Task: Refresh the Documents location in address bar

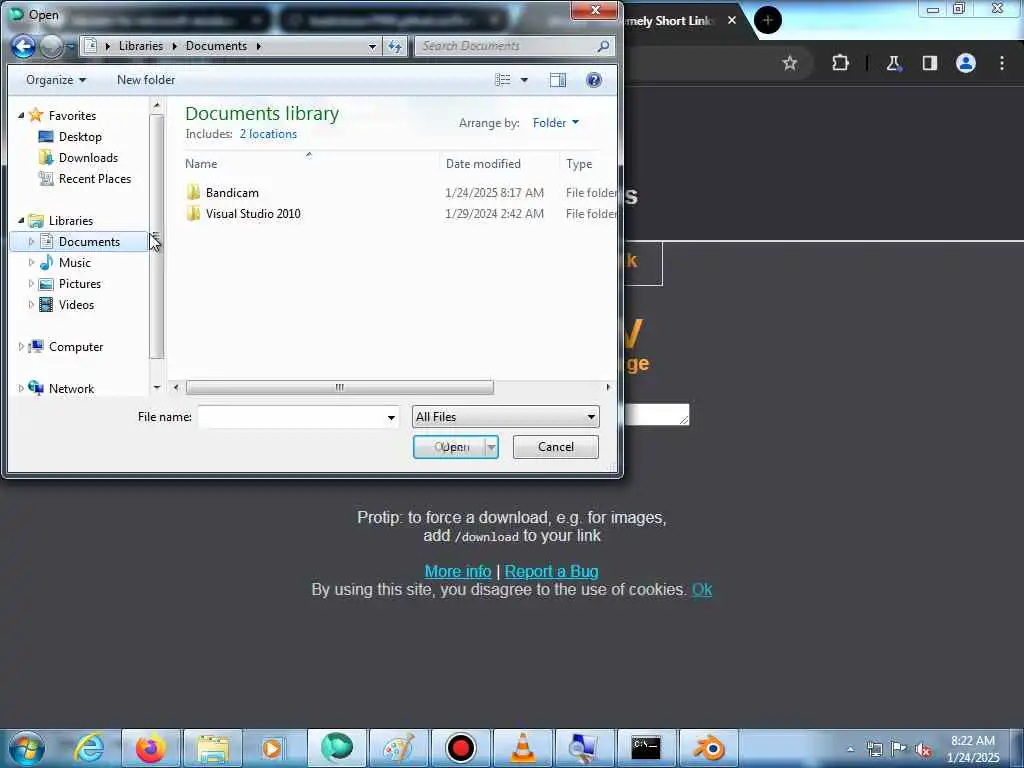Action: click(395, 46)
